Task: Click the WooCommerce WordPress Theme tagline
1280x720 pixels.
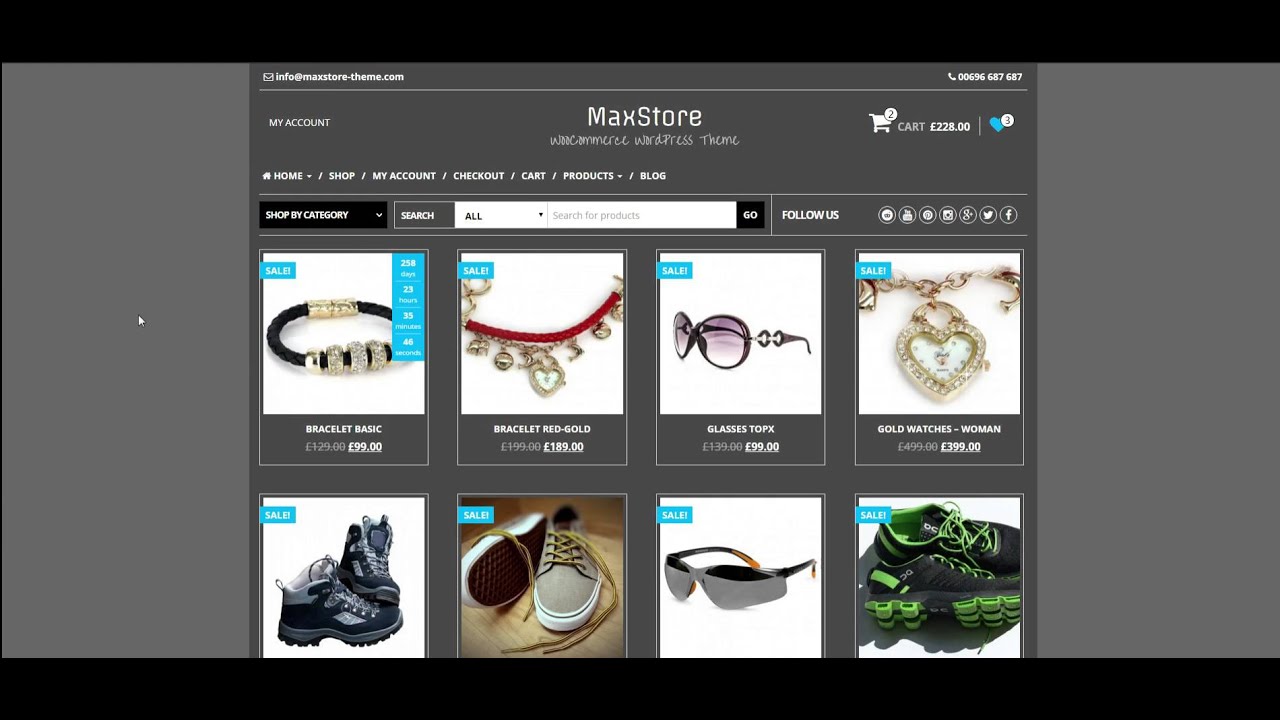Action: click(645, 140)
